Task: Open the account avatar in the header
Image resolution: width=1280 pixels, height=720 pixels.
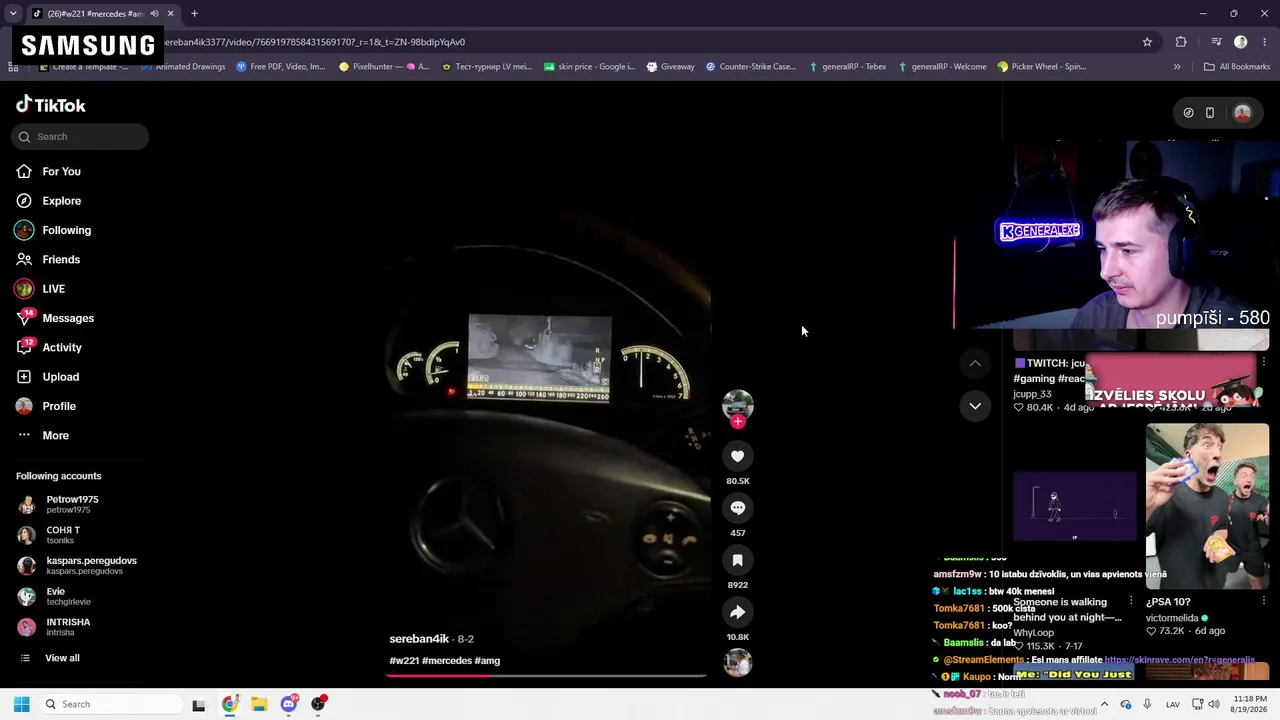Action: point(1243,113)
